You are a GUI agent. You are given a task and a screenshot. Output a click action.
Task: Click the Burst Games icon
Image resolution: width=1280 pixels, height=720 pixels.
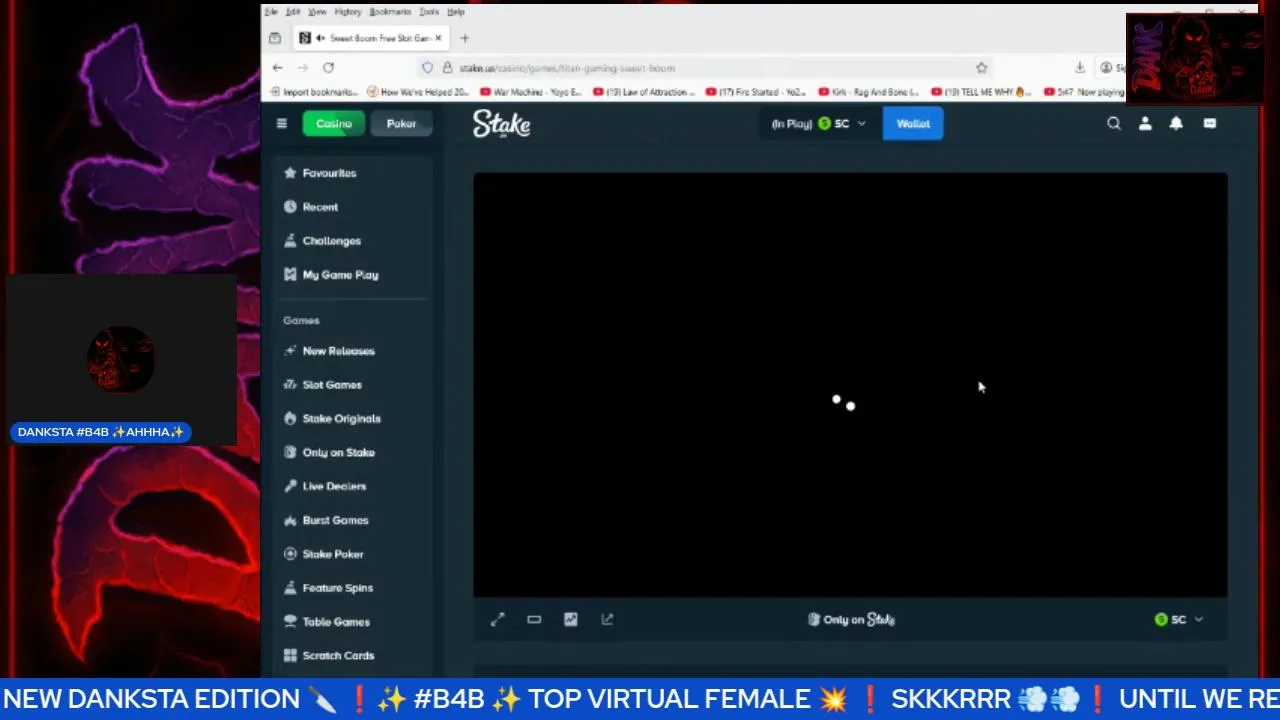pos(290,520)
